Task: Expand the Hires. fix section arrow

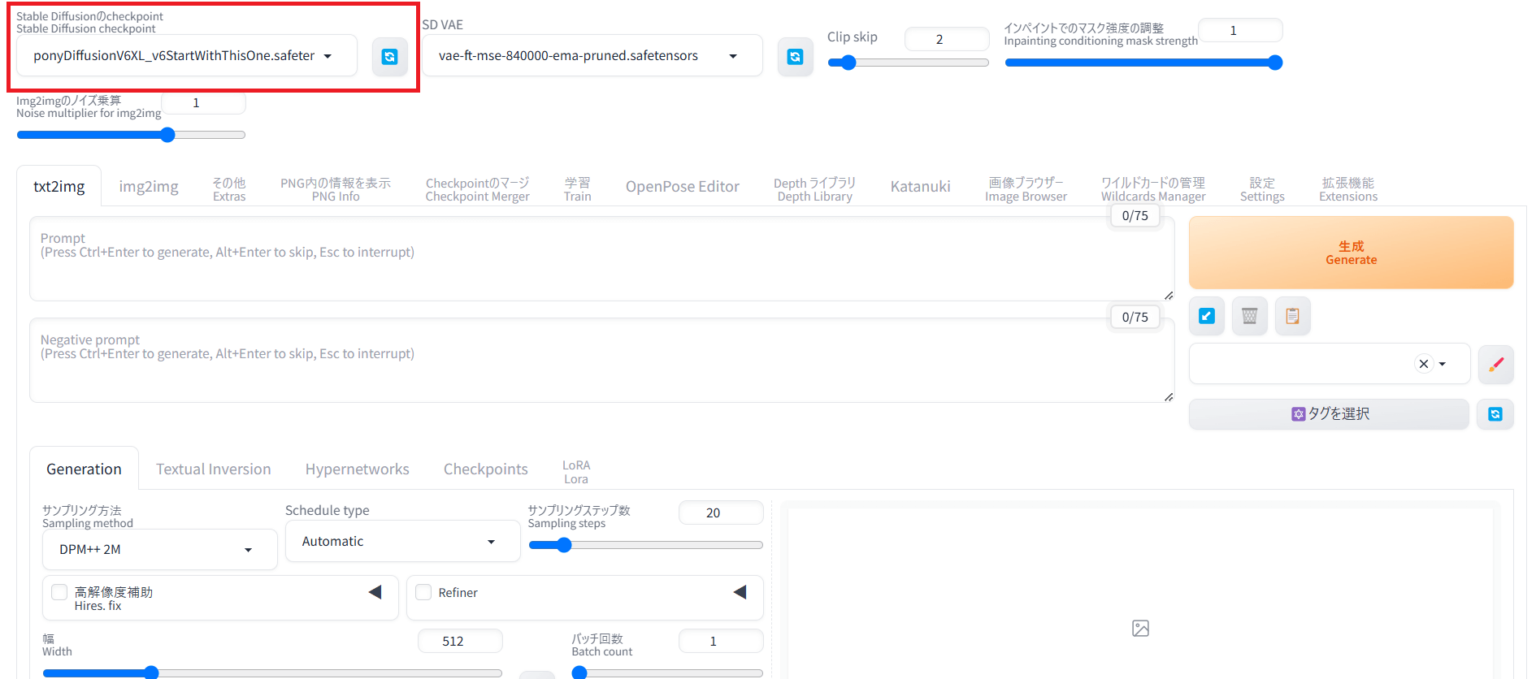Action: pyautogui.click(x=377, y=592)
